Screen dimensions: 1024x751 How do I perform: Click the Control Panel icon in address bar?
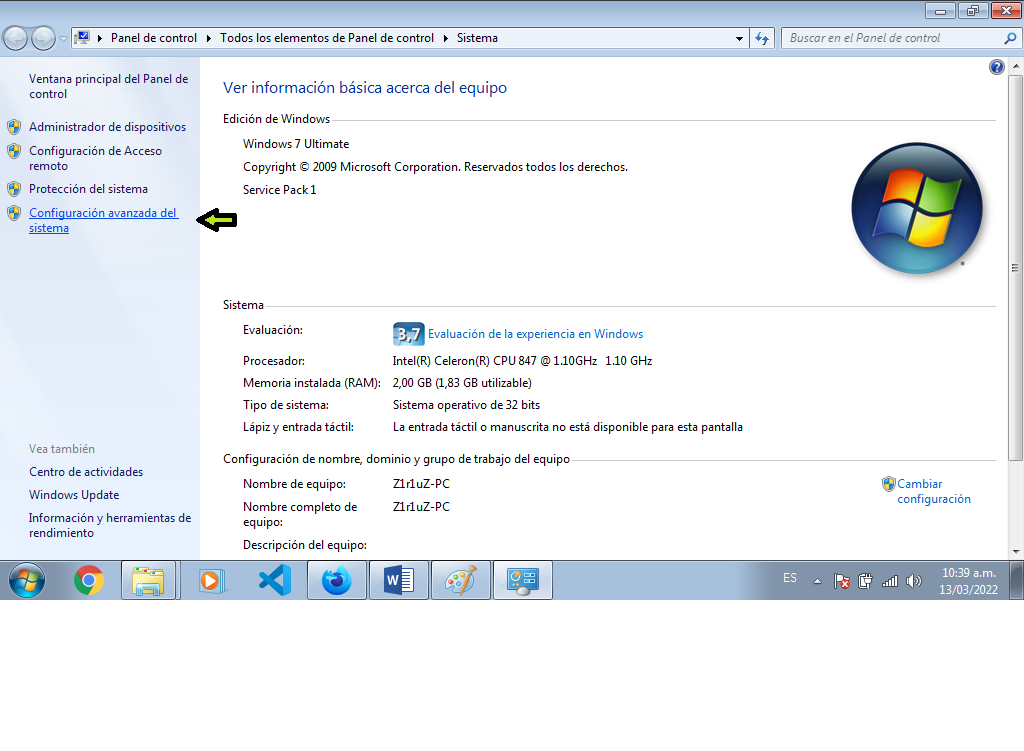click(82, 38)
